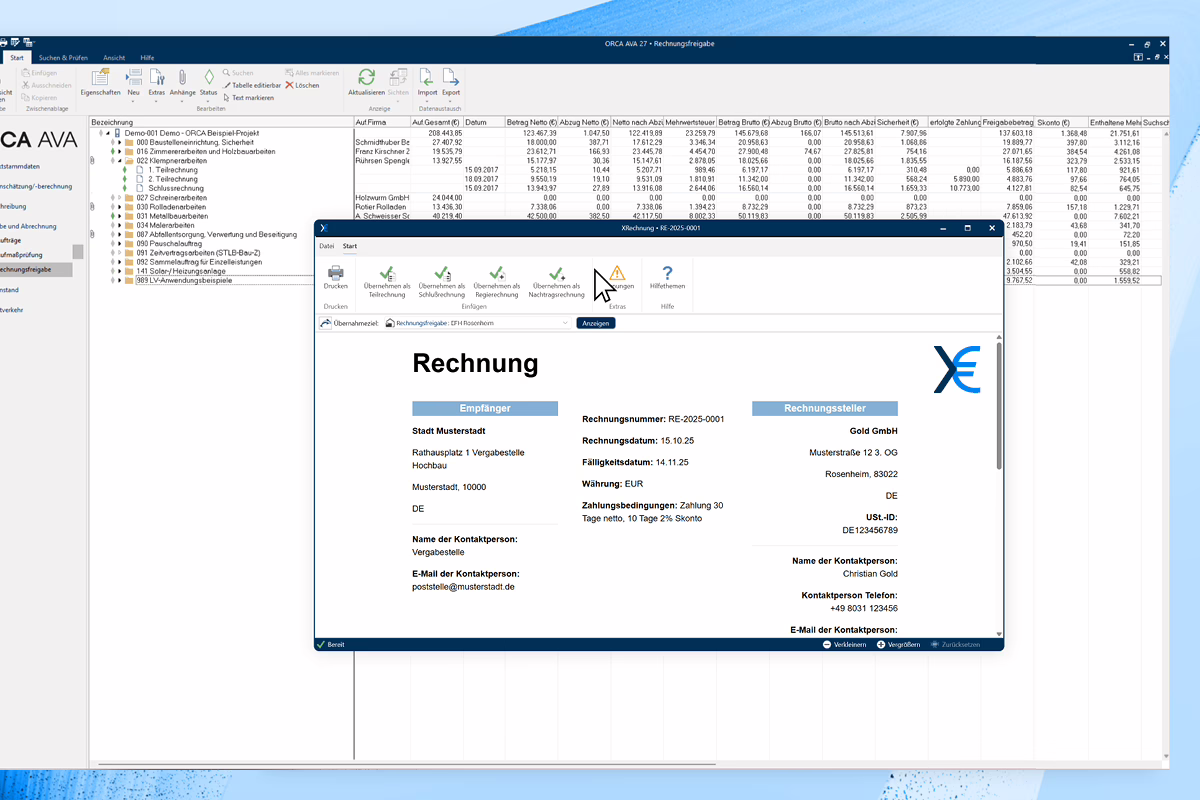The image size is (1200, 800).
Task: Click the Drucken printer icon
Action: pos(336,273)
